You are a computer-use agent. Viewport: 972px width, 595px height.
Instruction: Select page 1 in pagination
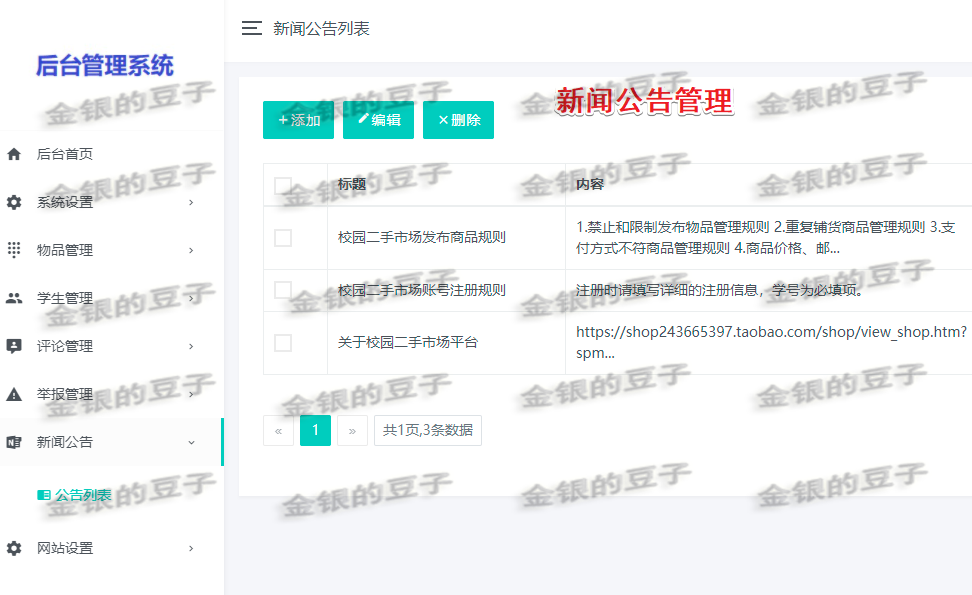[x=315, y=430]
